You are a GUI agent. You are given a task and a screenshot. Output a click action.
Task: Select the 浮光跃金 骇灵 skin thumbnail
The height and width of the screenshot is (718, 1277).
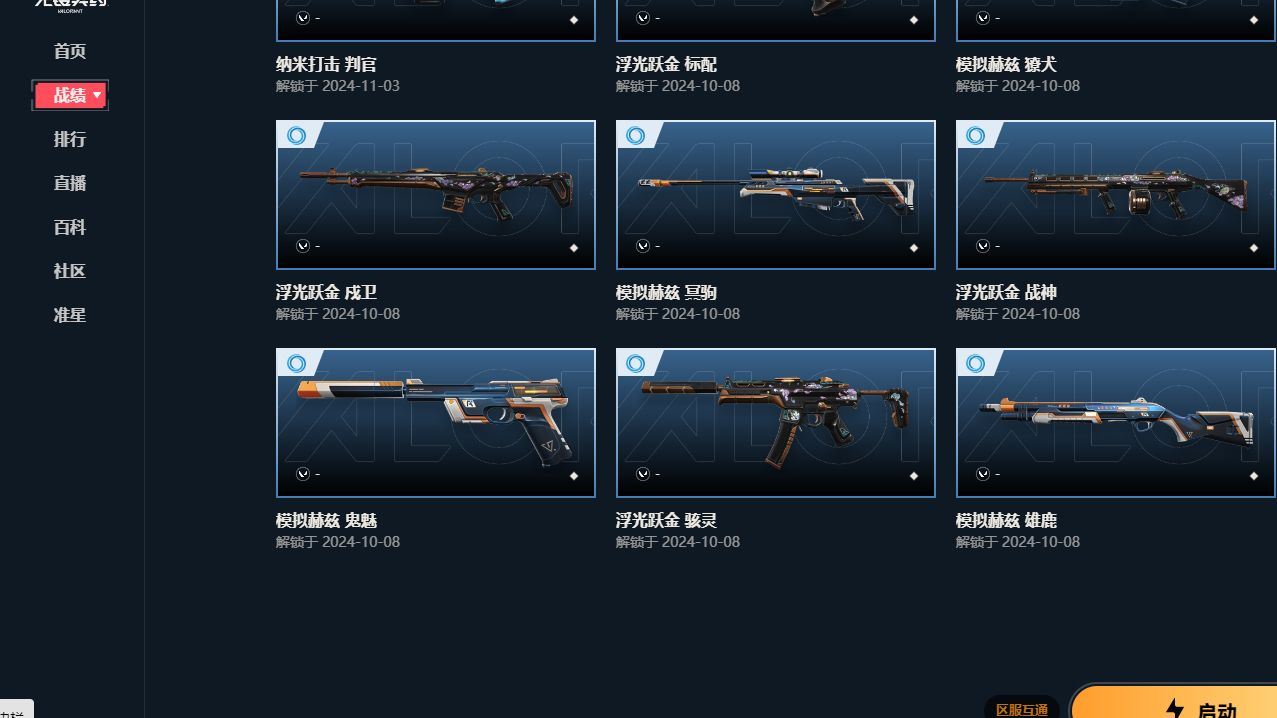point(776,423)
